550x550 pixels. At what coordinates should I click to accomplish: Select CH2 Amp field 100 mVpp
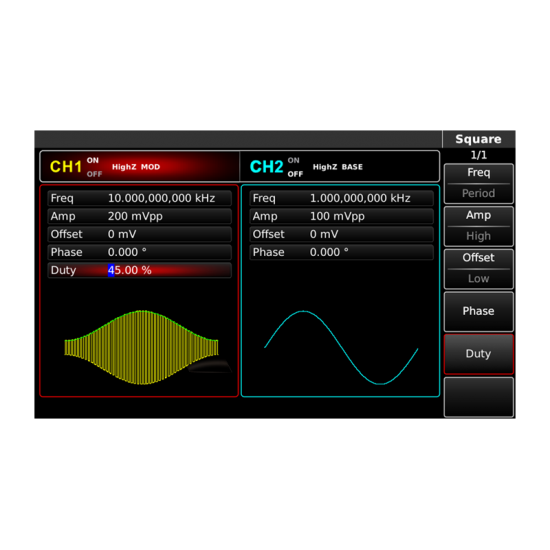342,216
